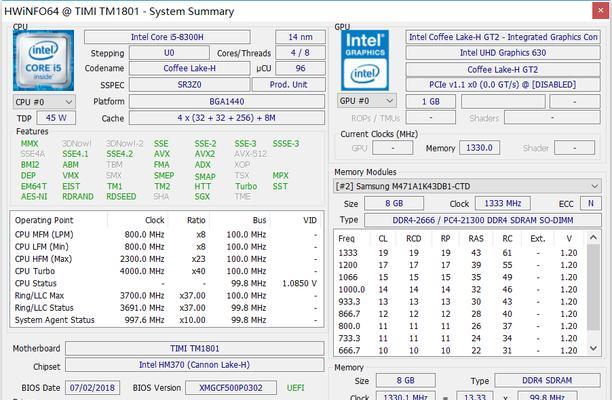Click the Intel Core i5 CPU logo
This screenshot has width=612, height=400.
point(43,60)
